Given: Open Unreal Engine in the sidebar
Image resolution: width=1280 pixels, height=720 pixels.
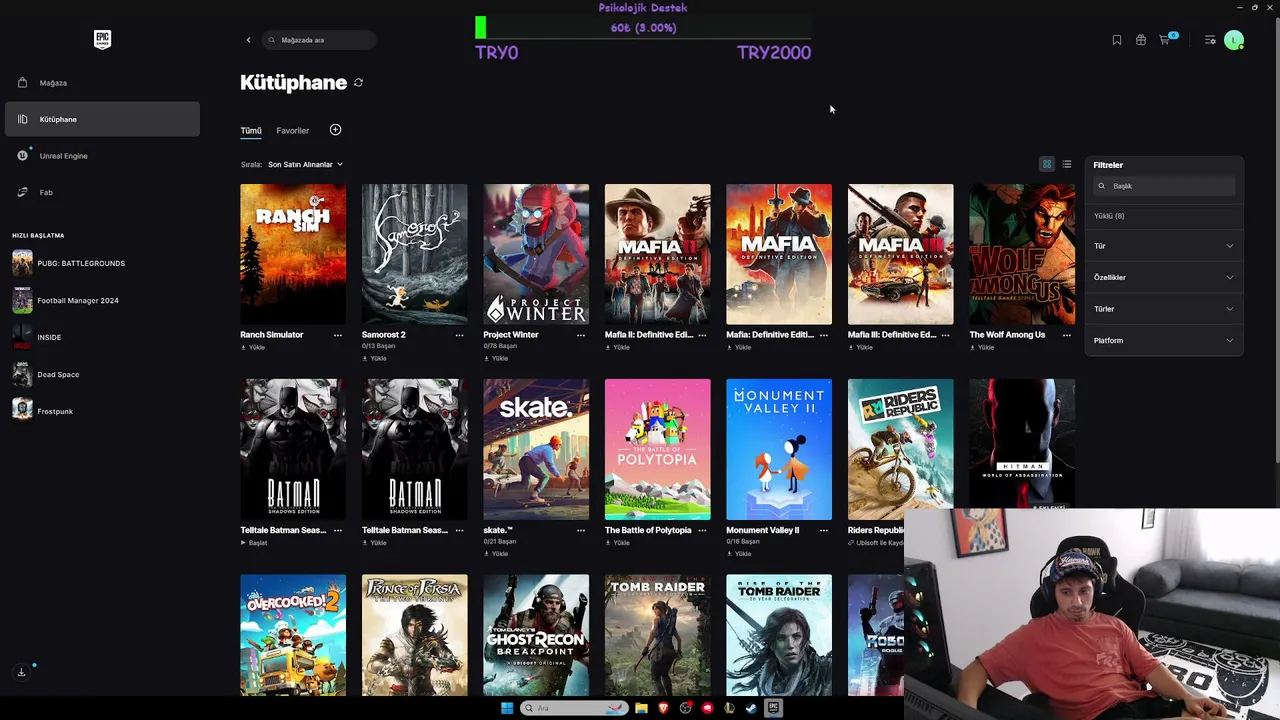Looking at the screenshot, I should coord(102,156).
